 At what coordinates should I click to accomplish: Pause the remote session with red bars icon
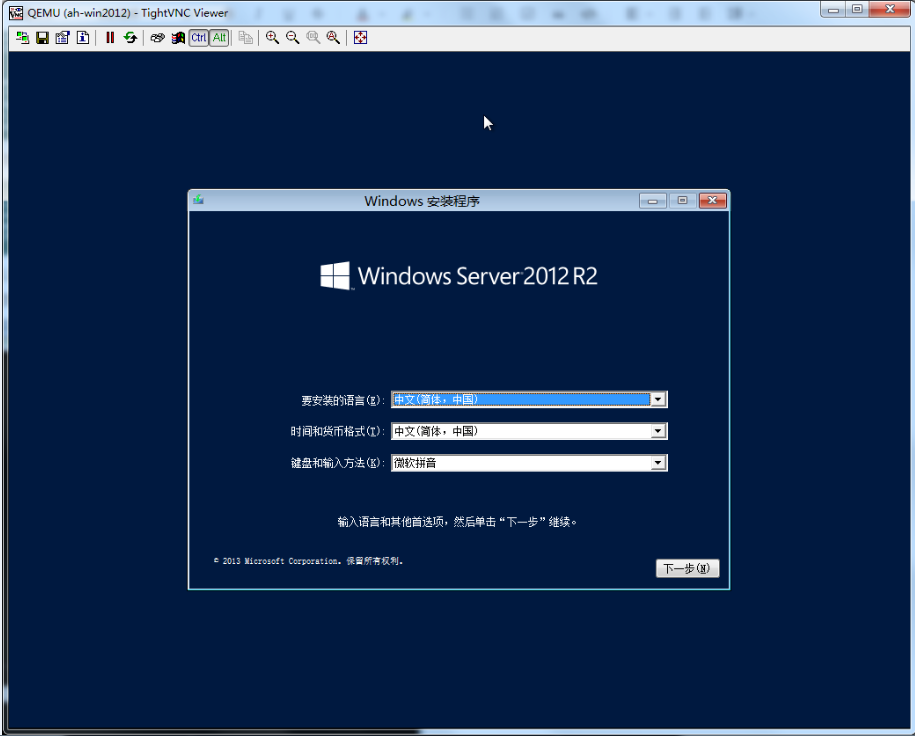[110, 38]
